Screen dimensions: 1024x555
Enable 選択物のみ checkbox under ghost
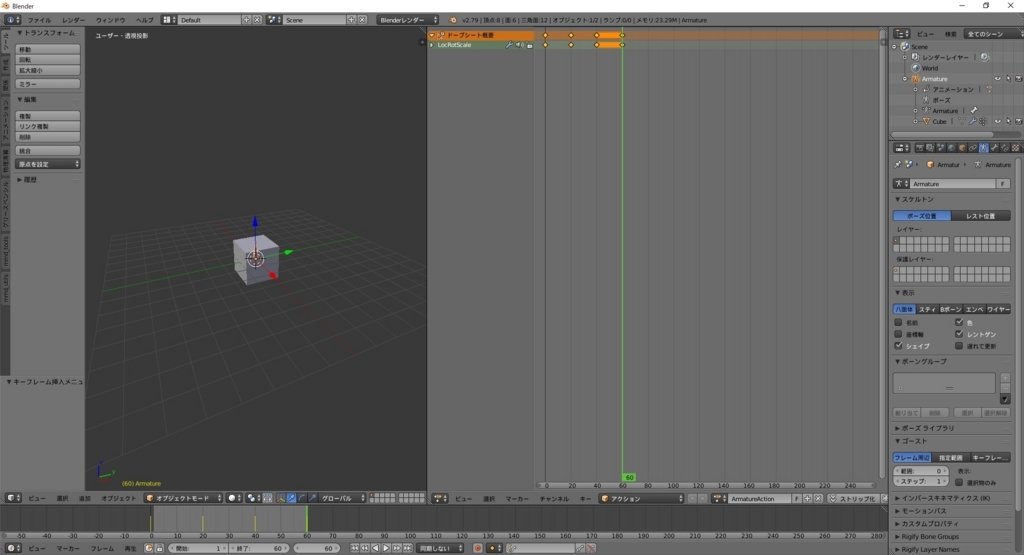(x=959, y=483)
